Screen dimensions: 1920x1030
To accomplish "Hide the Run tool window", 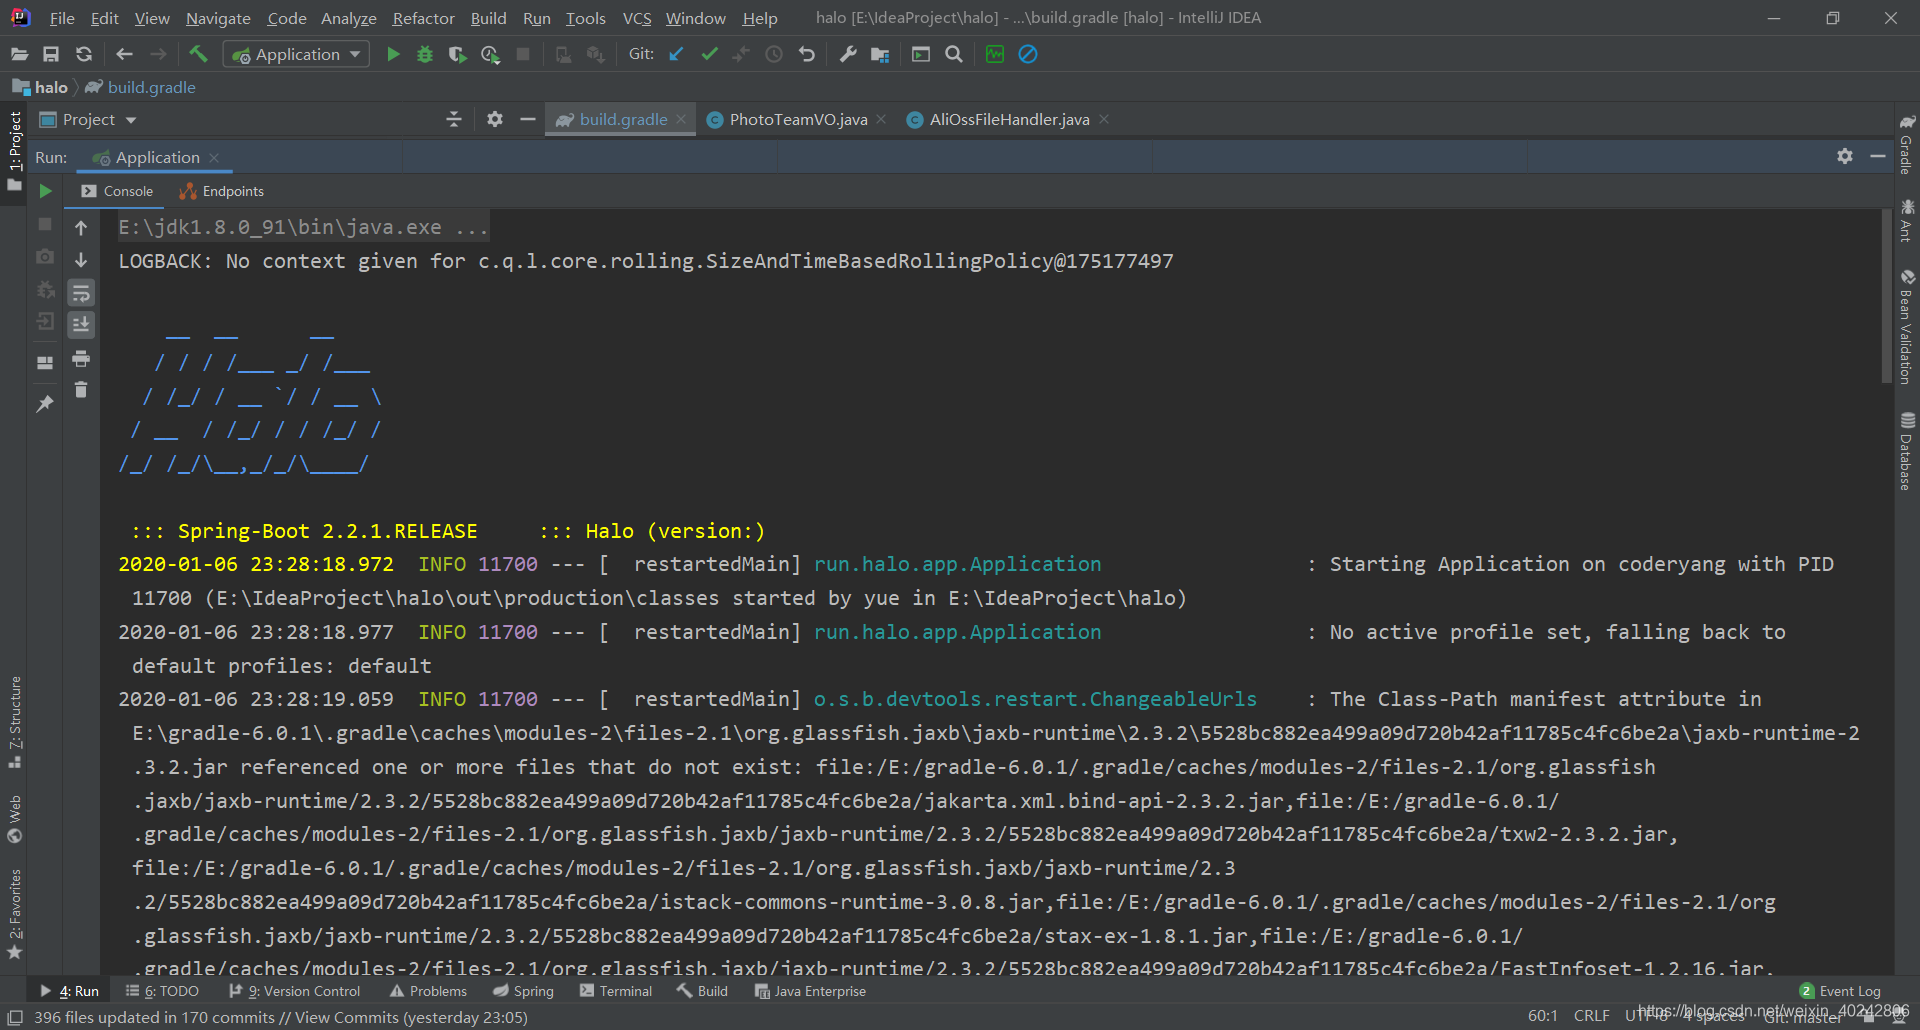I will tap(1878, 156).
